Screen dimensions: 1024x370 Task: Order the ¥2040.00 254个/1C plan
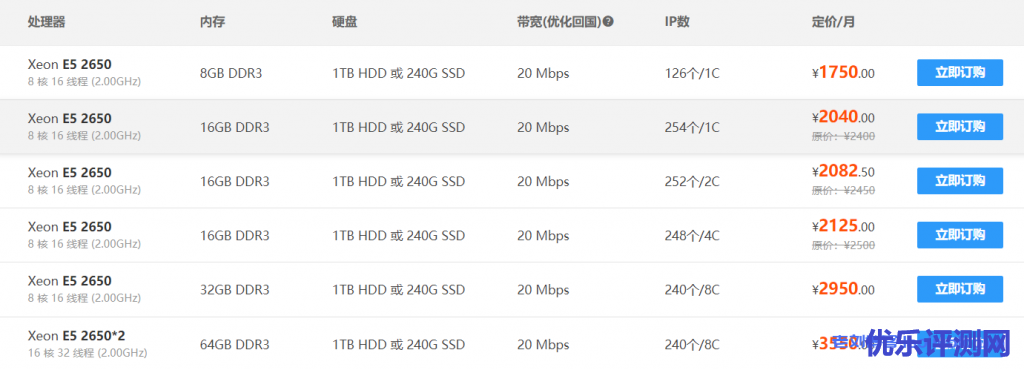click(959, 127)
